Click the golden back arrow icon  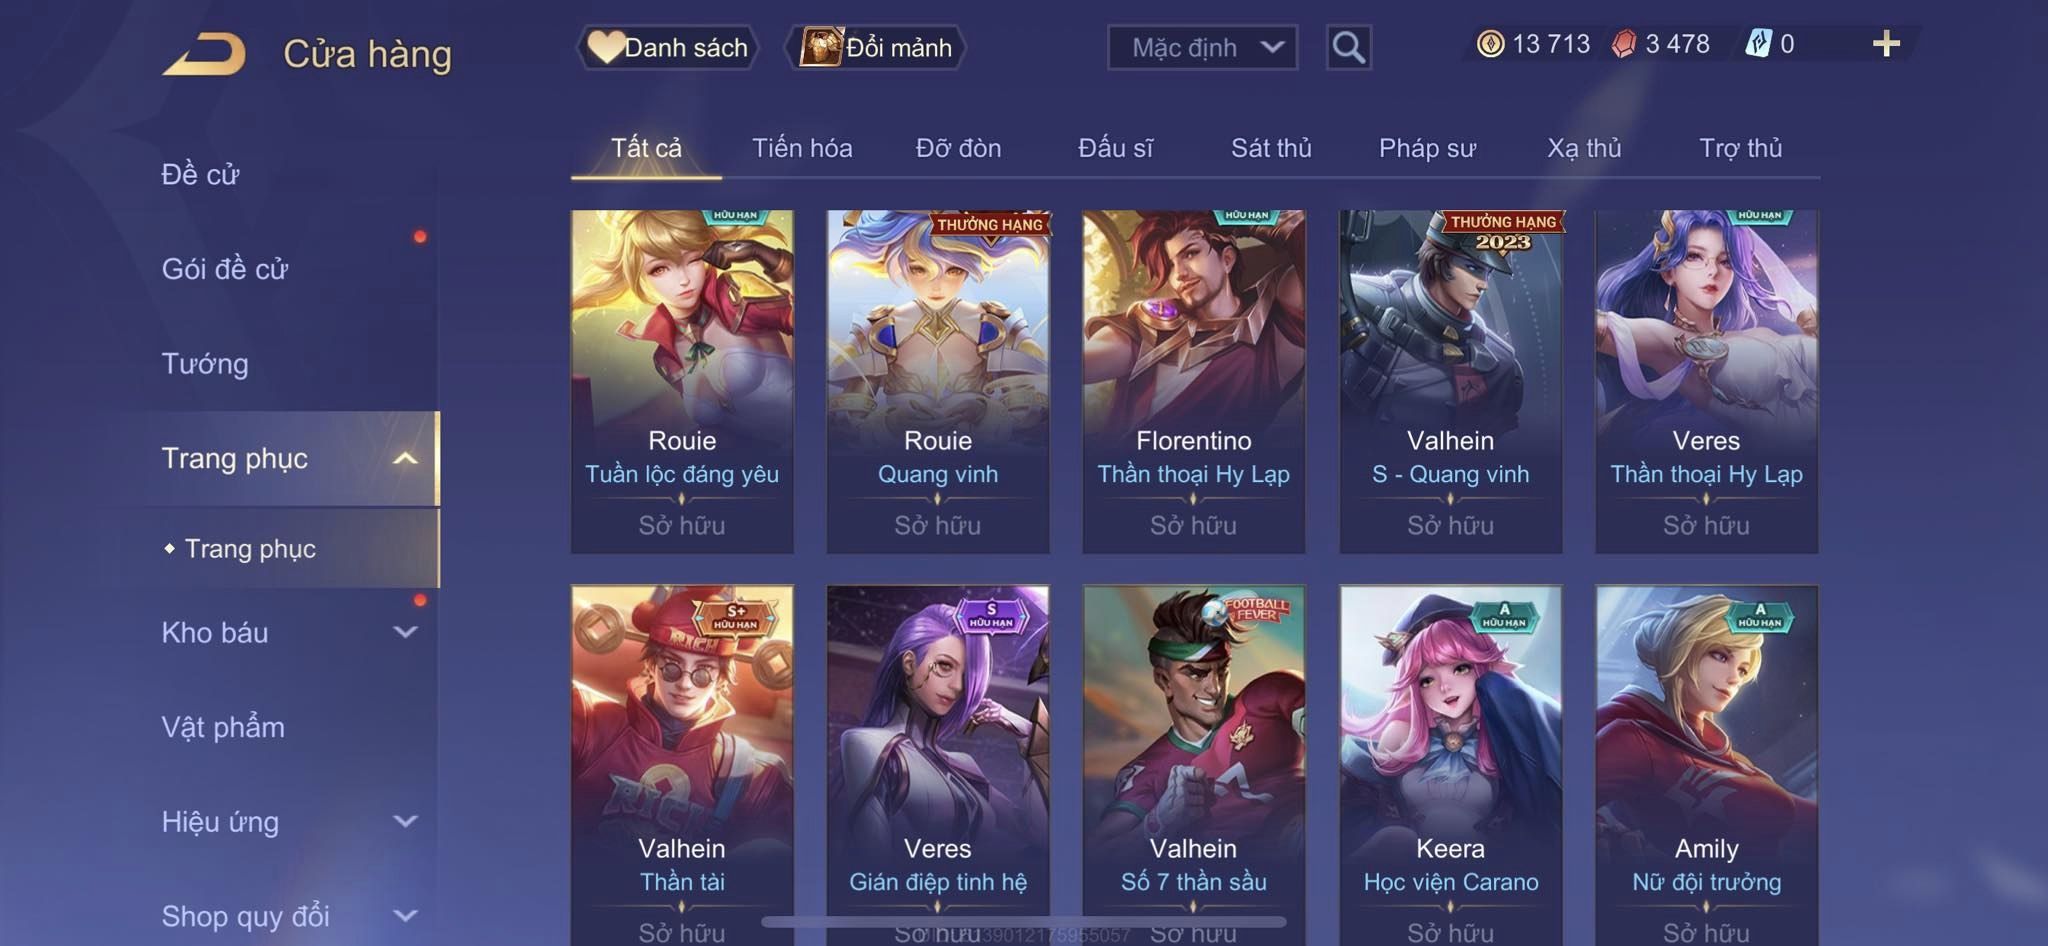point(205,54)
